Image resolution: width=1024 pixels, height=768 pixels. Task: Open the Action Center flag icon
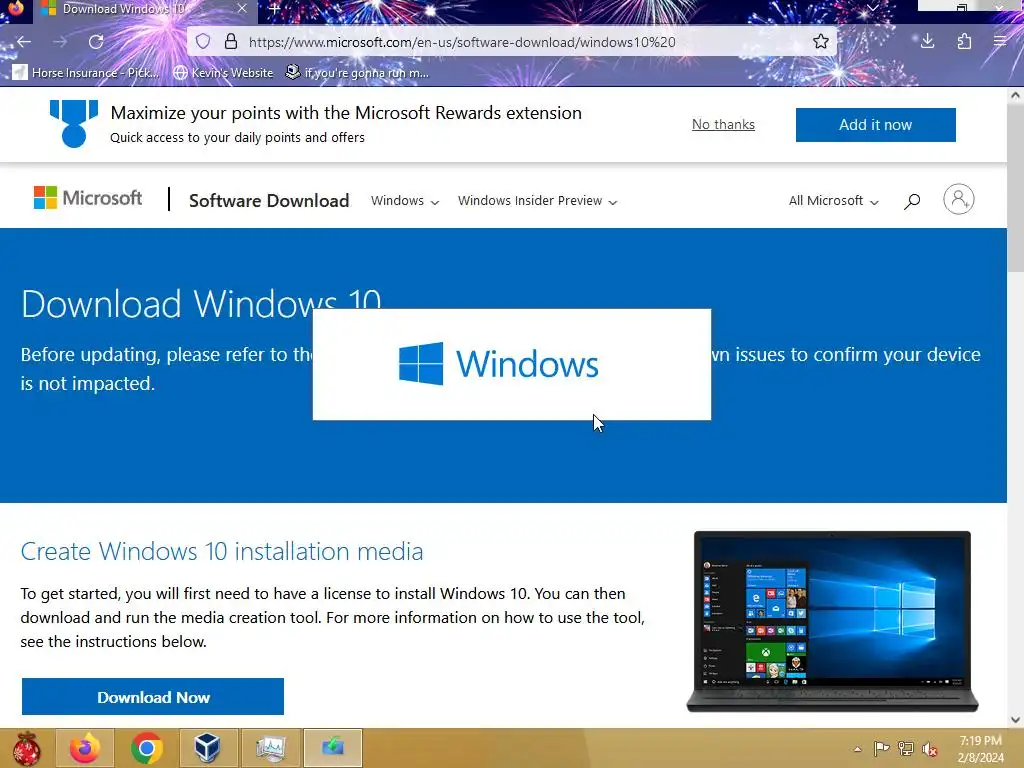click(x=881, y=748)
